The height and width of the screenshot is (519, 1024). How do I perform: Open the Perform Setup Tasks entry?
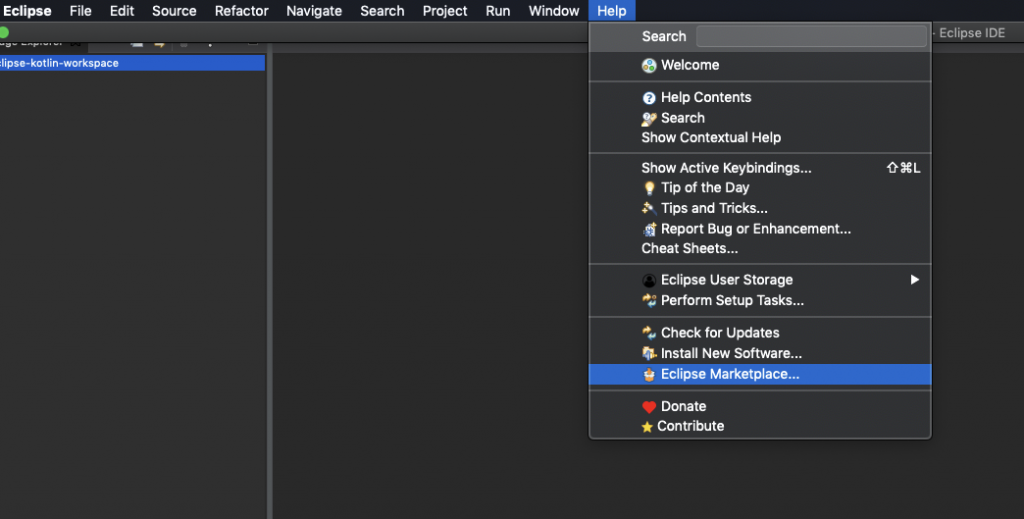point(732,301)
